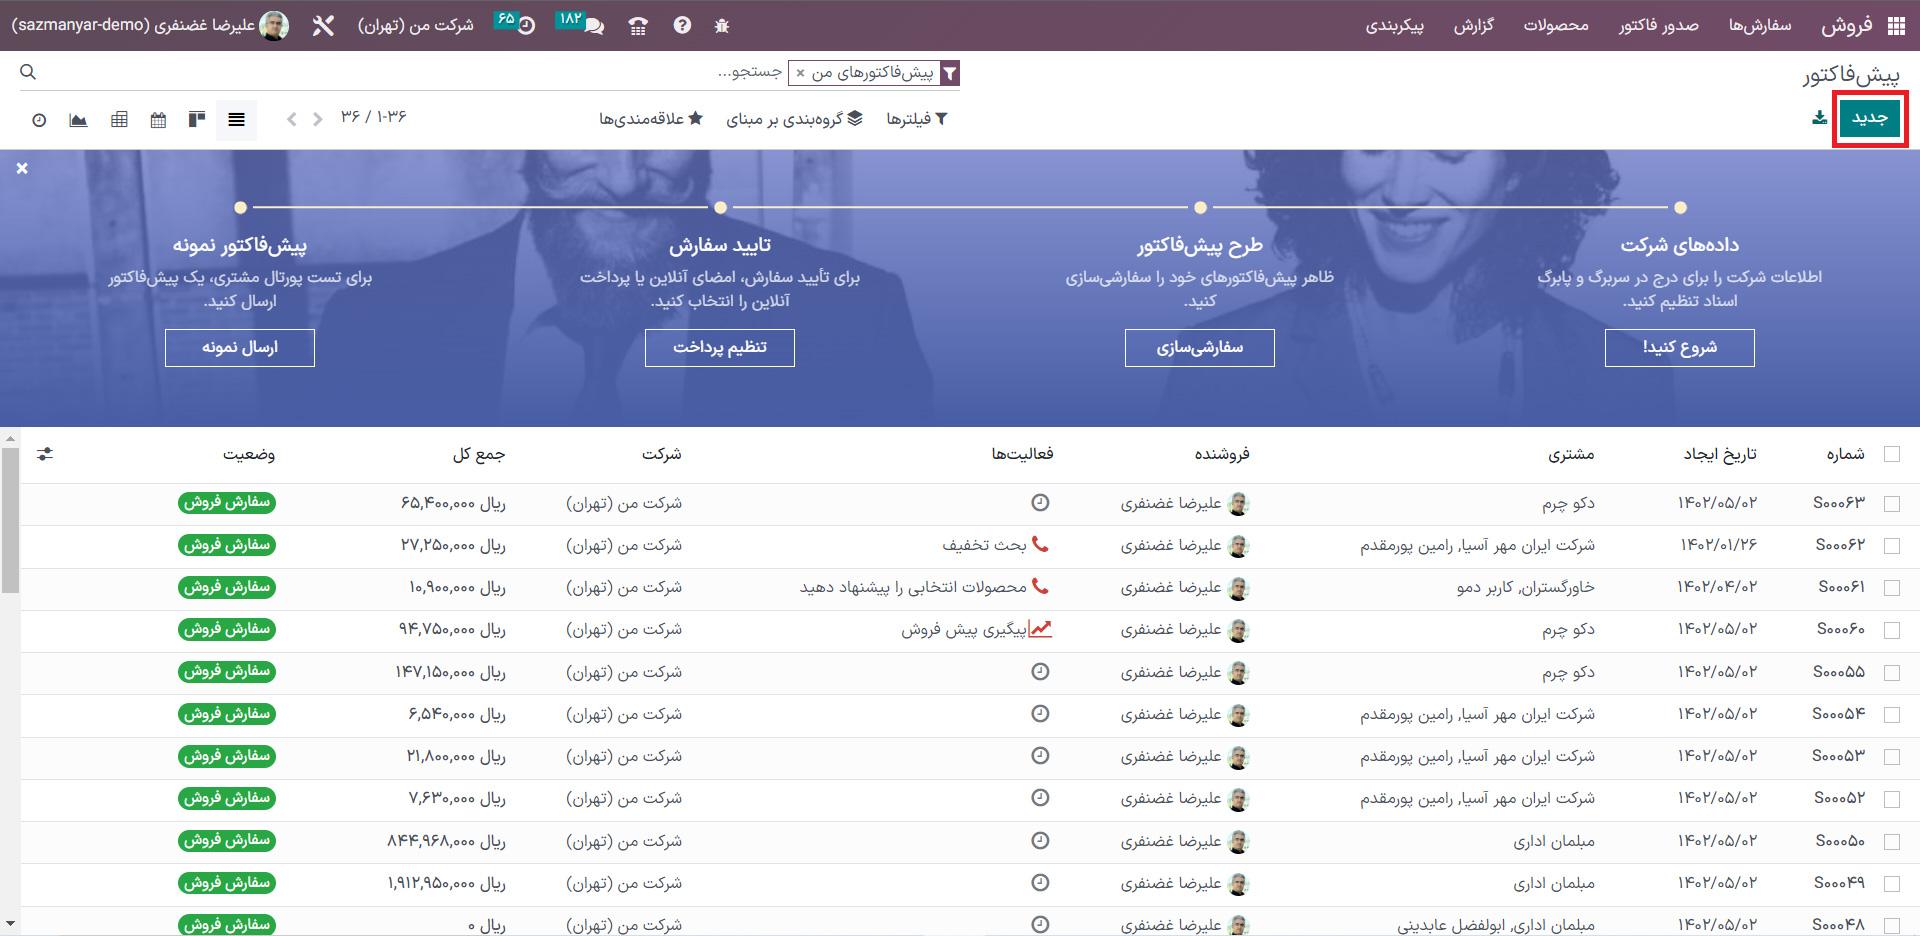Click phone activity in row S00061
Screen dimensions: 1920x936
tap(1040, 587)
